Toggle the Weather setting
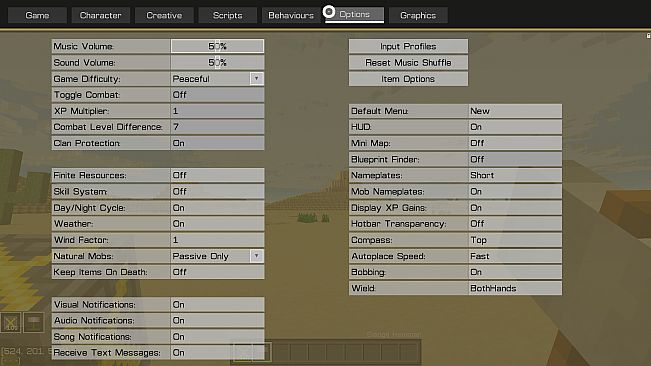The width and height of the screenshot is (651, 366). pyautogui.click(x=217, y=224)
